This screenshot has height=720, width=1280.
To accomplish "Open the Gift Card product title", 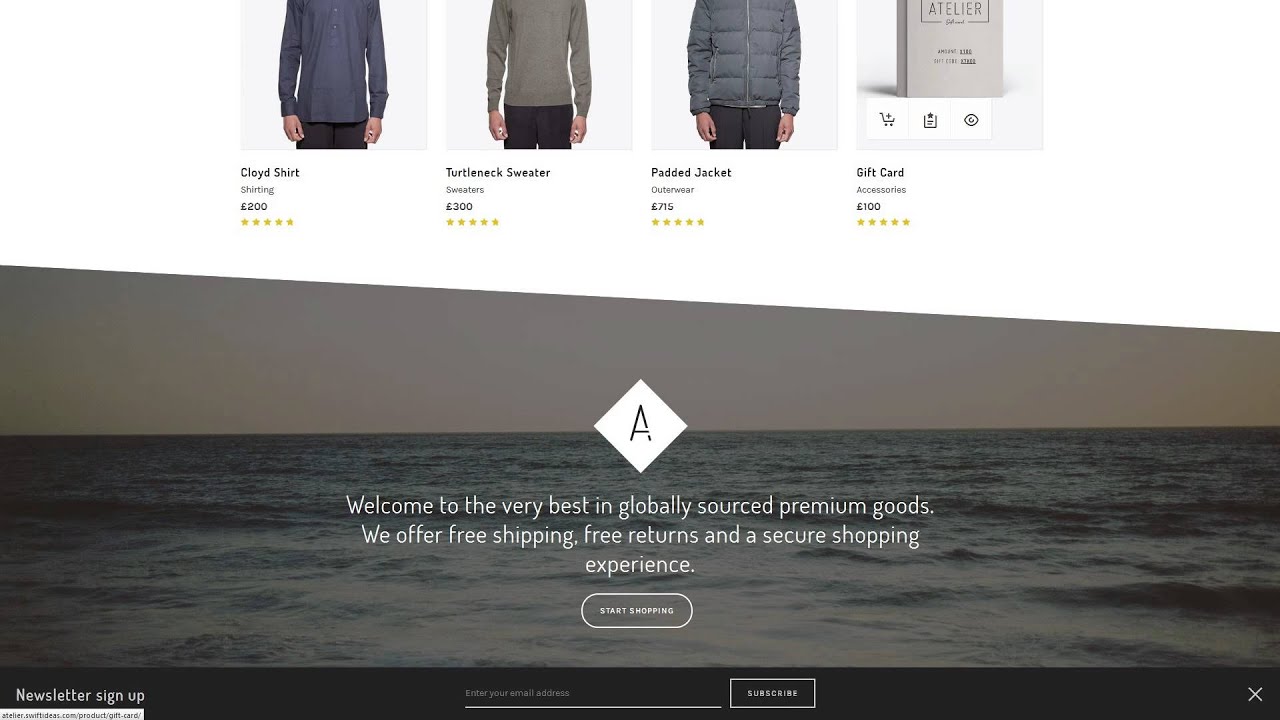I will [x=880, y=173].
